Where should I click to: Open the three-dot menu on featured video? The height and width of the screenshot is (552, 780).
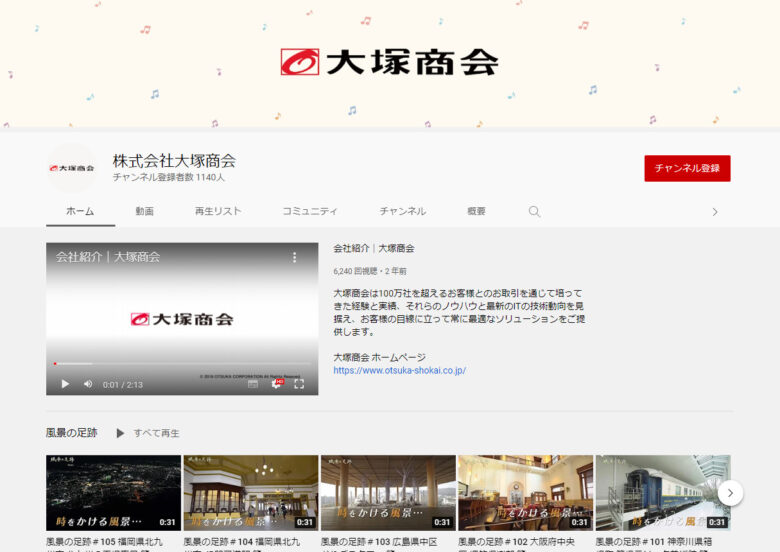294,257
